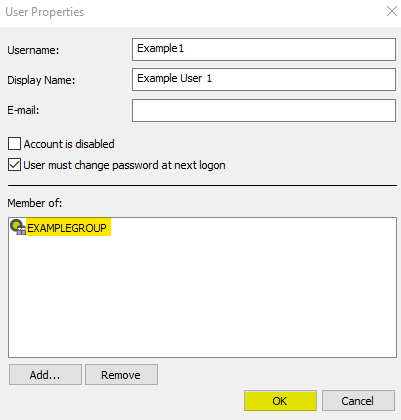401x420 pixels.
Task: Click the Remove button
Action: point(121,375)
